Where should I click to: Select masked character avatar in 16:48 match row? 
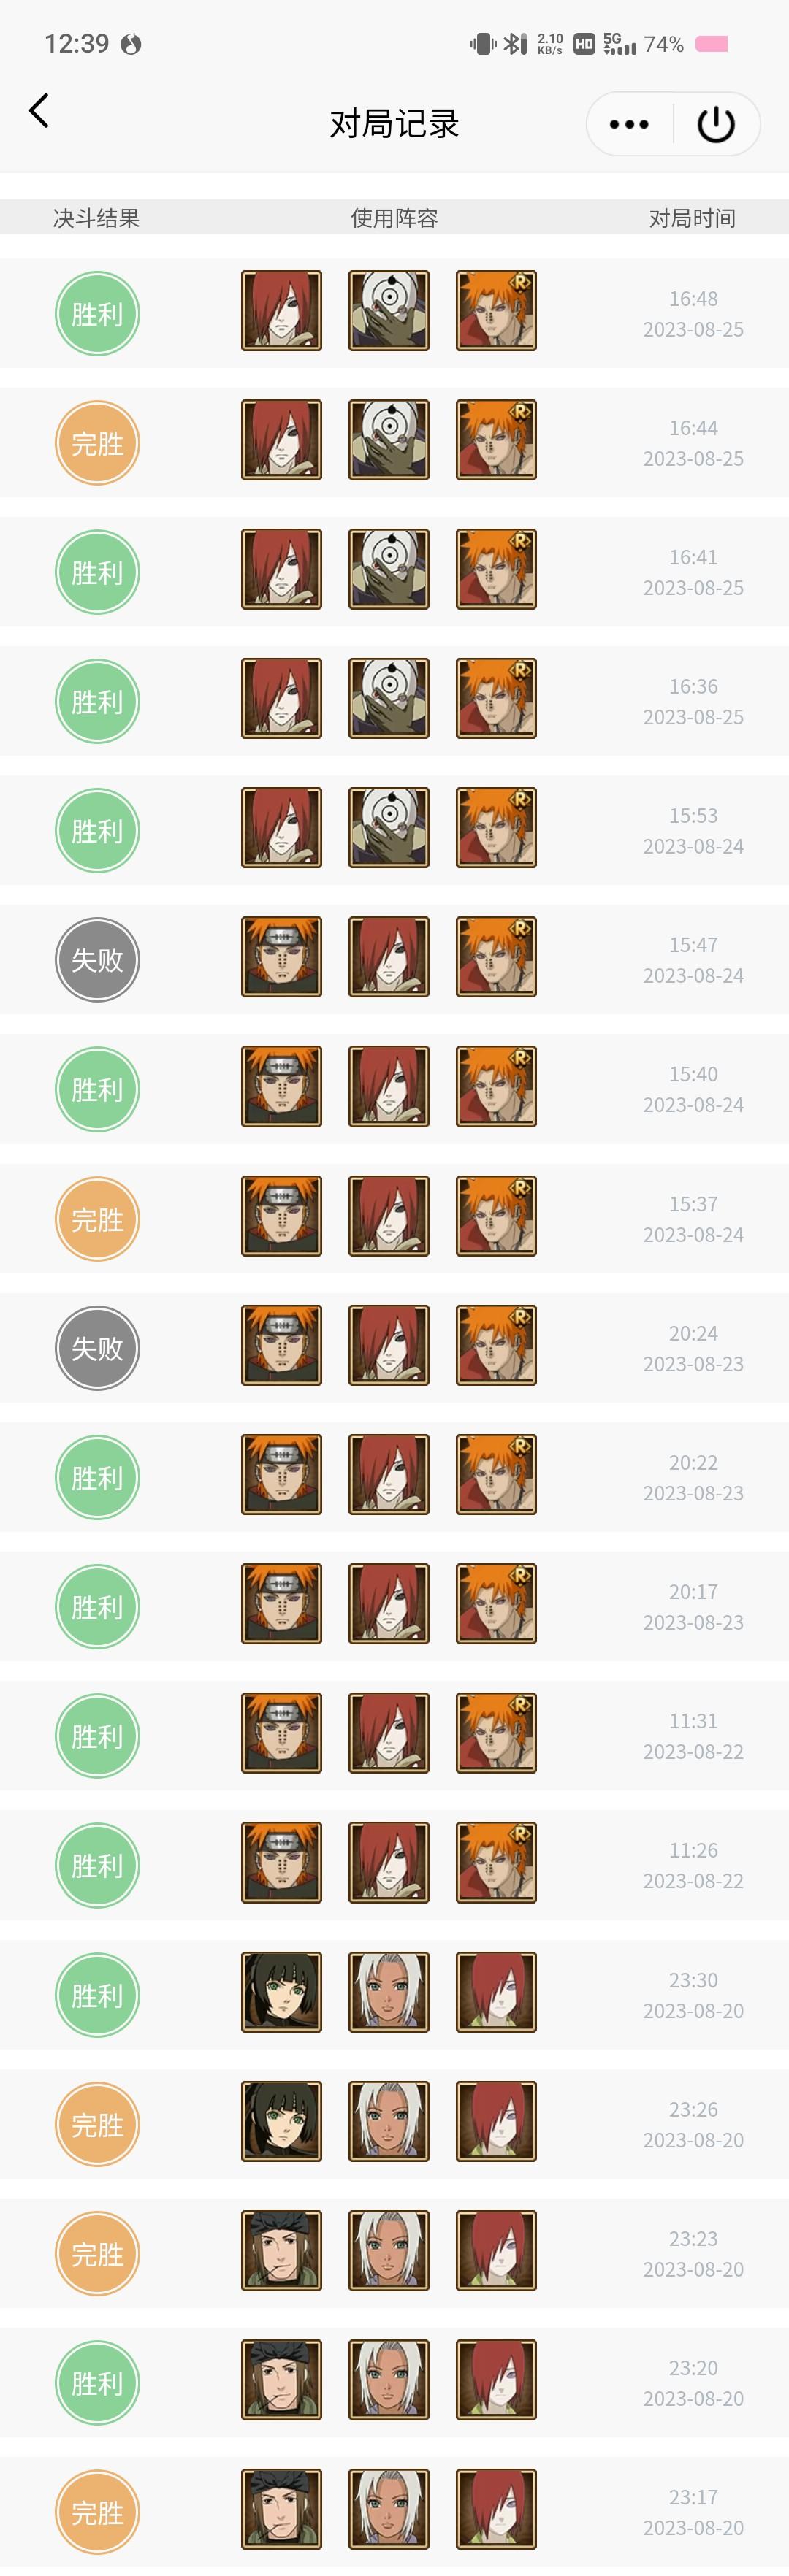(389, 311)
